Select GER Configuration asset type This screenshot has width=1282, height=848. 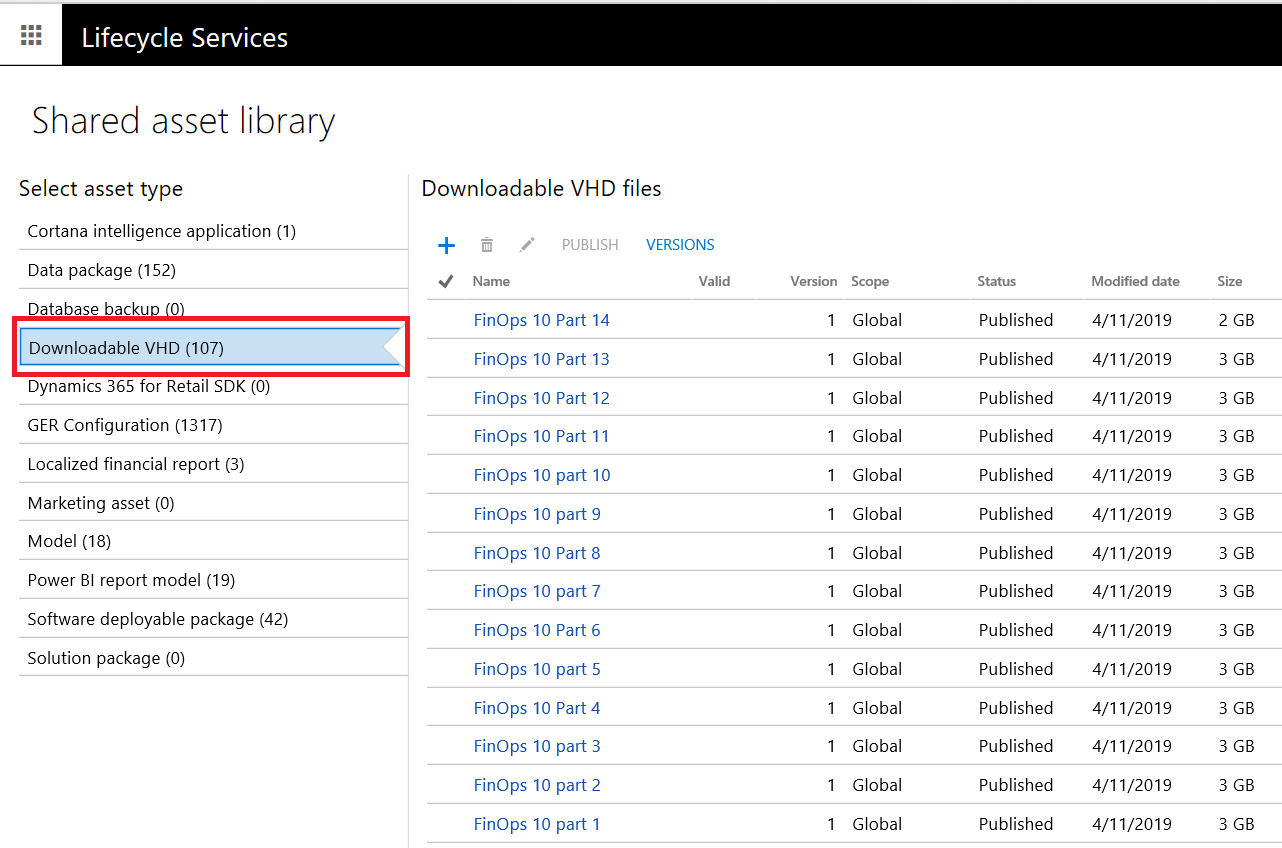(x=125, y=425)
